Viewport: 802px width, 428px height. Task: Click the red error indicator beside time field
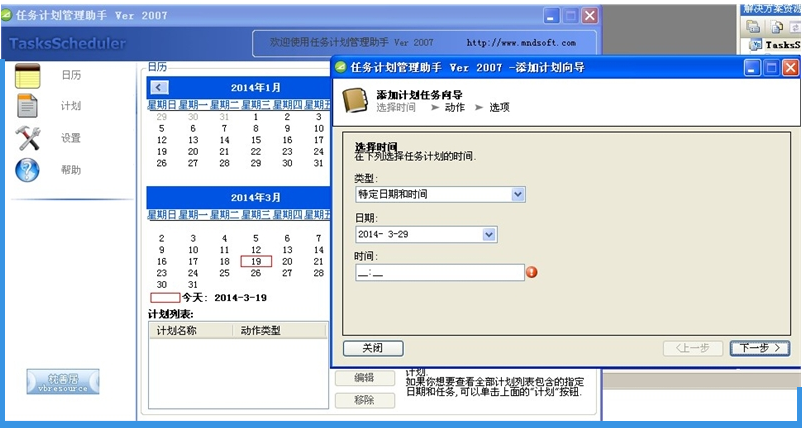(x=532, y=273)
